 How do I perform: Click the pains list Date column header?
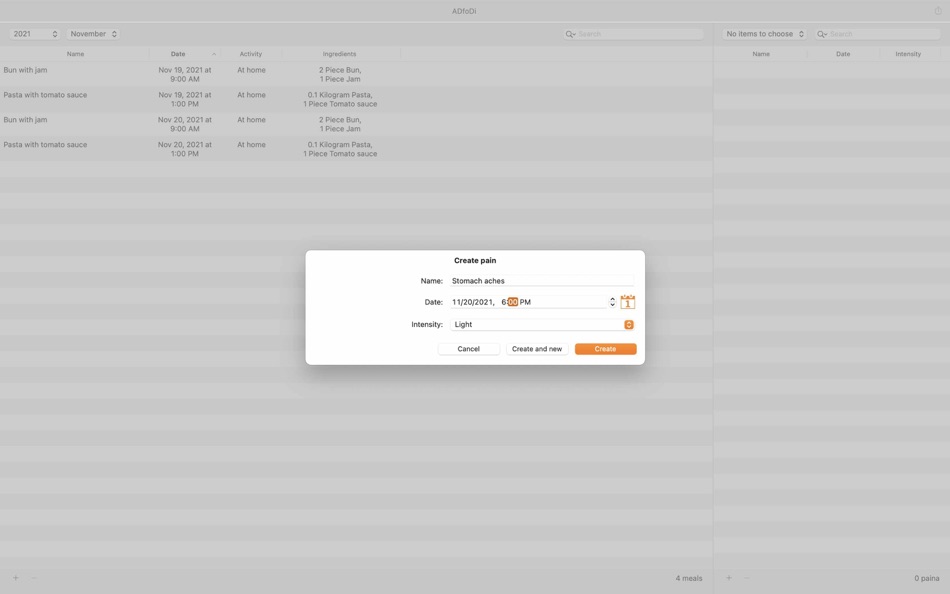click(843, 54)
